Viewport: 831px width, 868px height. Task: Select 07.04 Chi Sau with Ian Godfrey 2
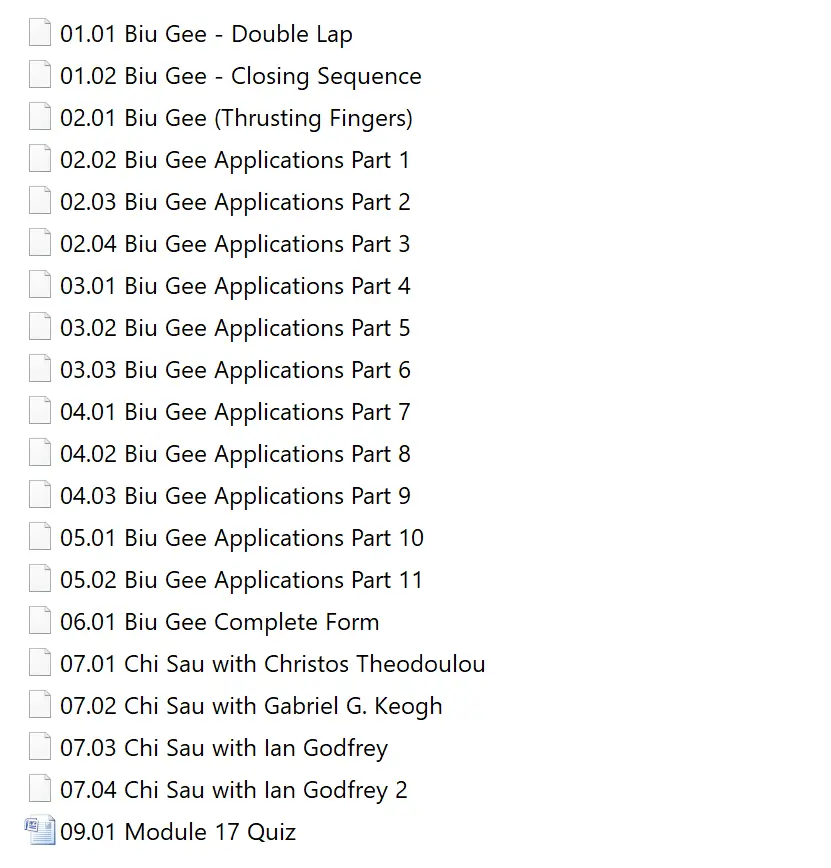point(233,790)
